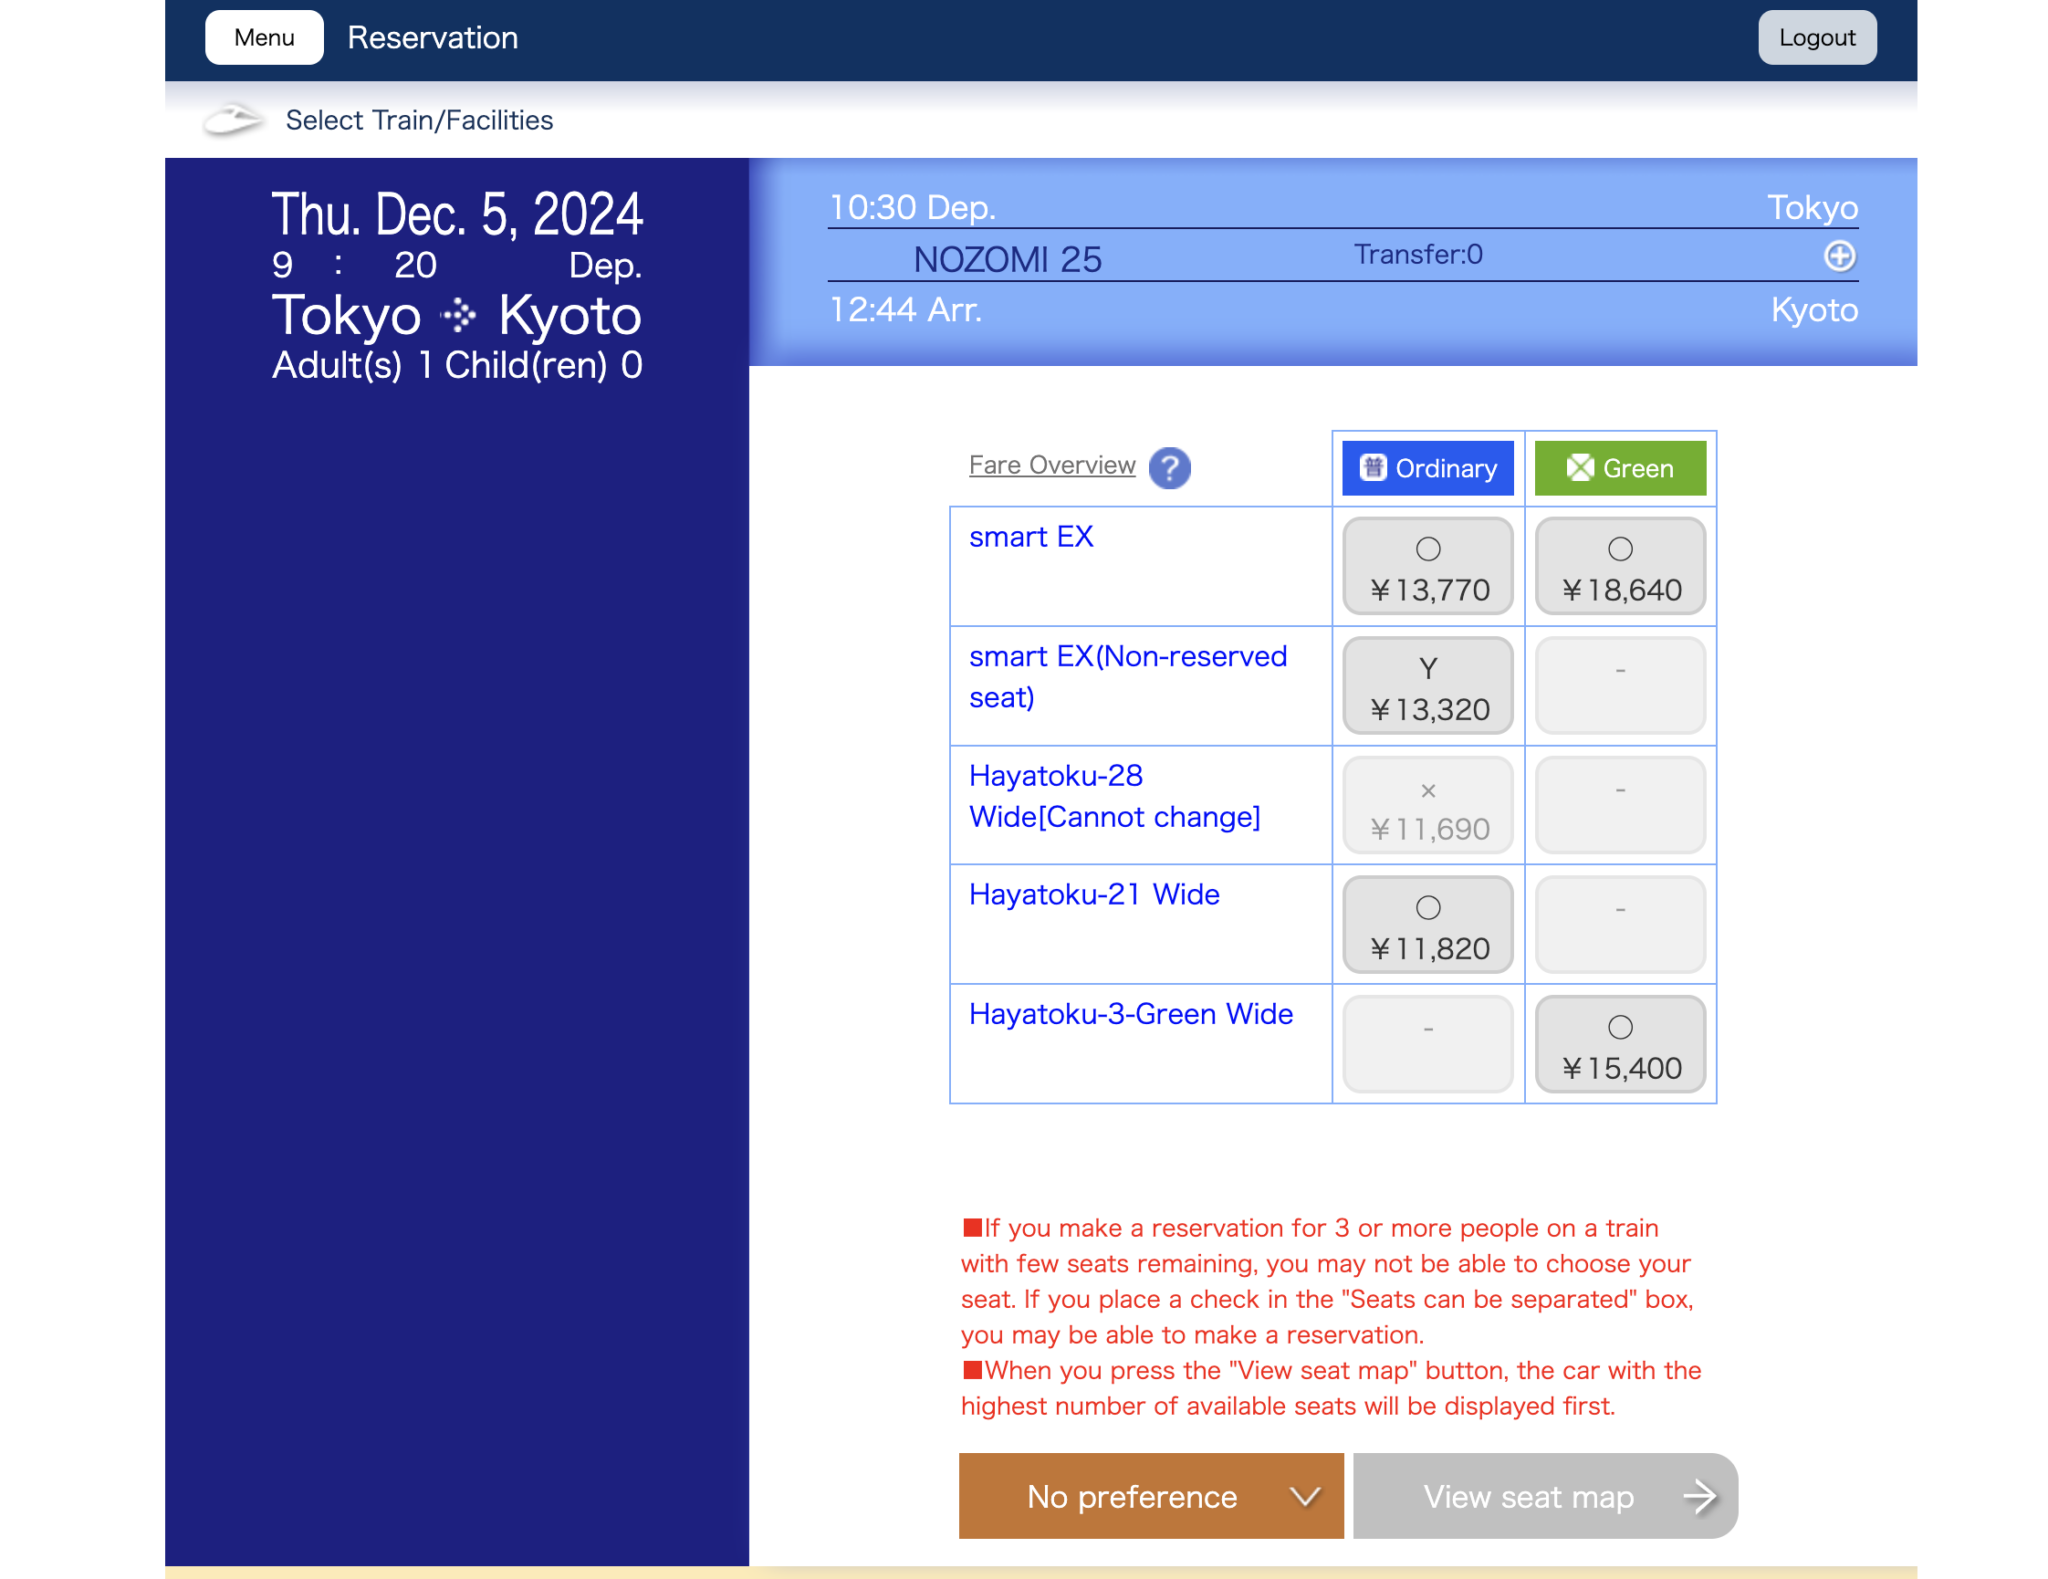Screen dimensions: 2048x1579
Task: Click the Ordinary seat icon header
Action: click(x=1373, y=467)
